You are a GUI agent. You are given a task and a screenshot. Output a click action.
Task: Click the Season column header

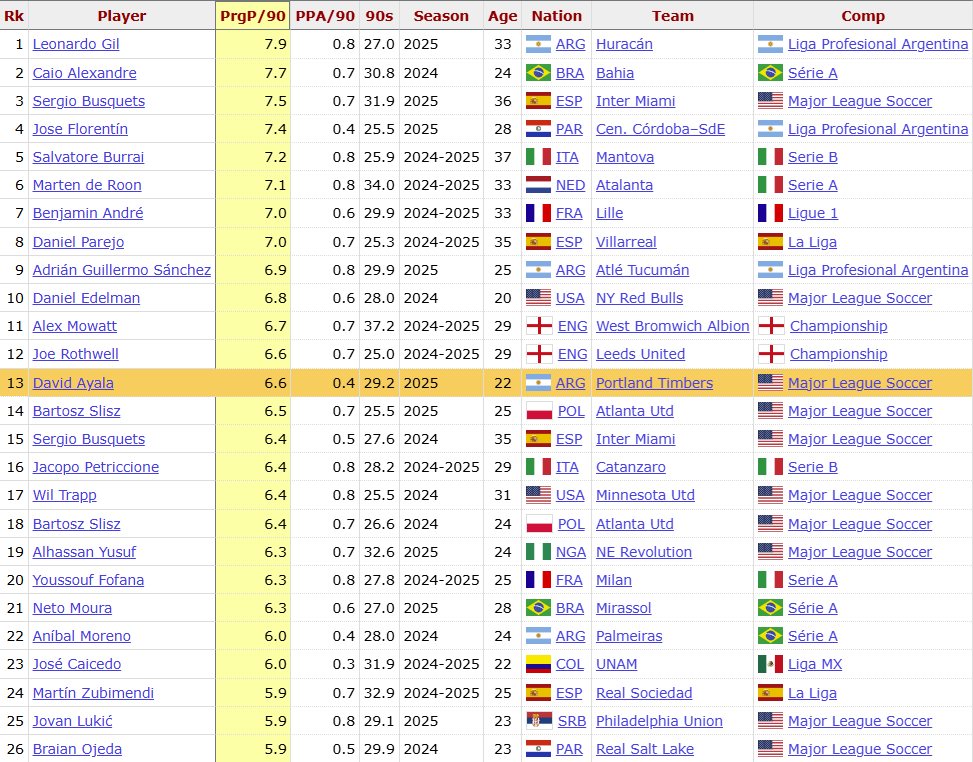point(441,16)
